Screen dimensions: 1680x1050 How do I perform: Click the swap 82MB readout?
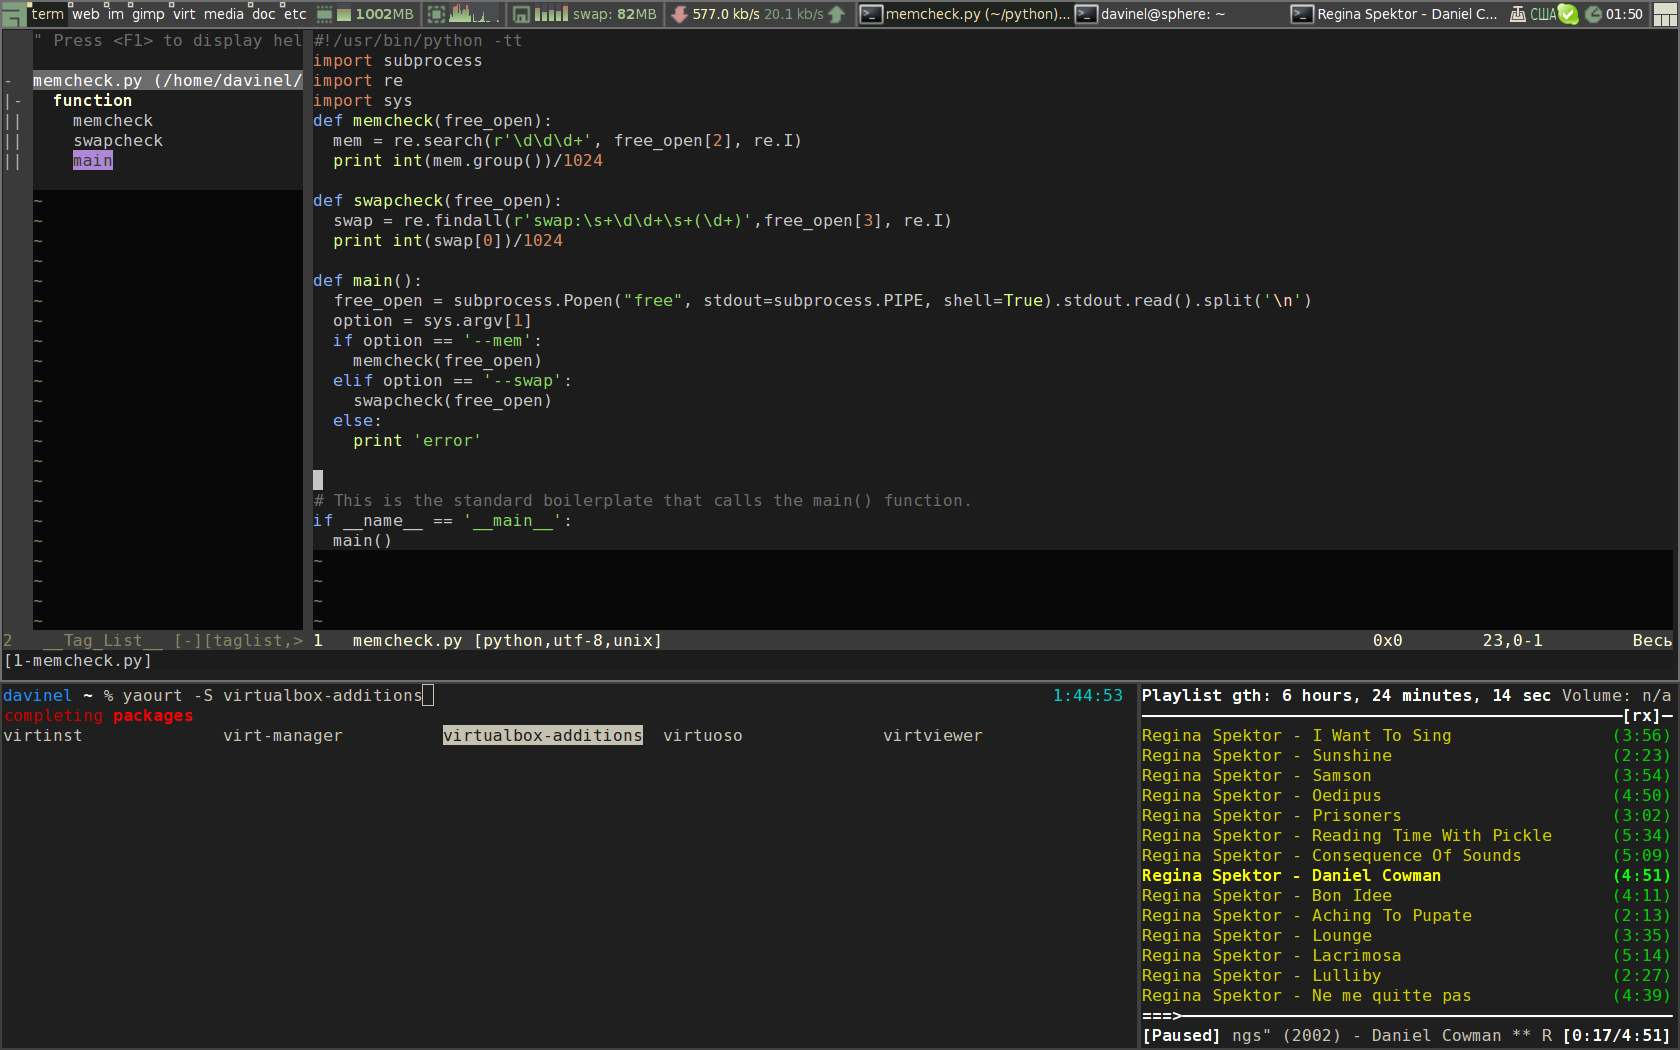click(614, 14)
